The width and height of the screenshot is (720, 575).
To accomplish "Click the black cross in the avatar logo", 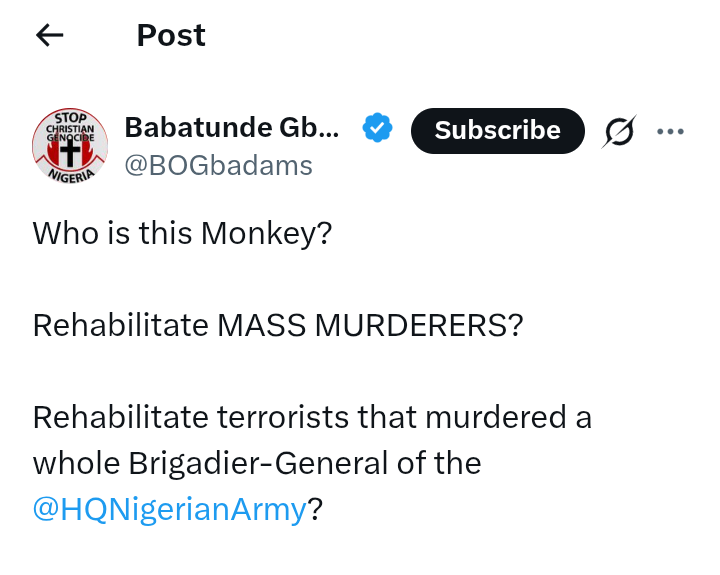I will [x=70, y=152].
